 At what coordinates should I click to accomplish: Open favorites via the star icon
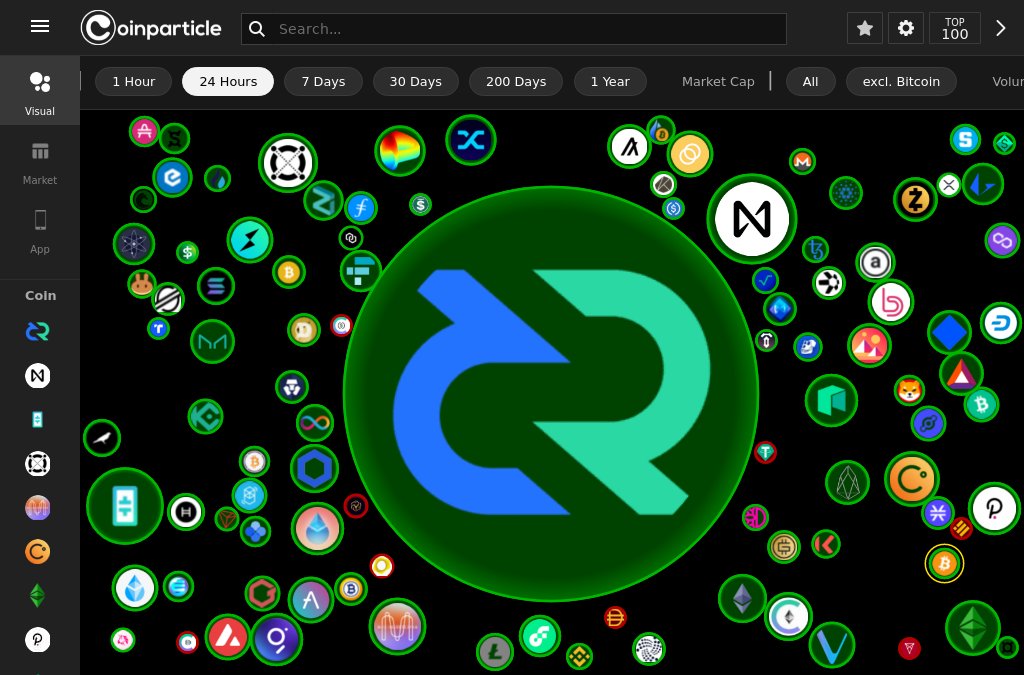tap(865, 28)
